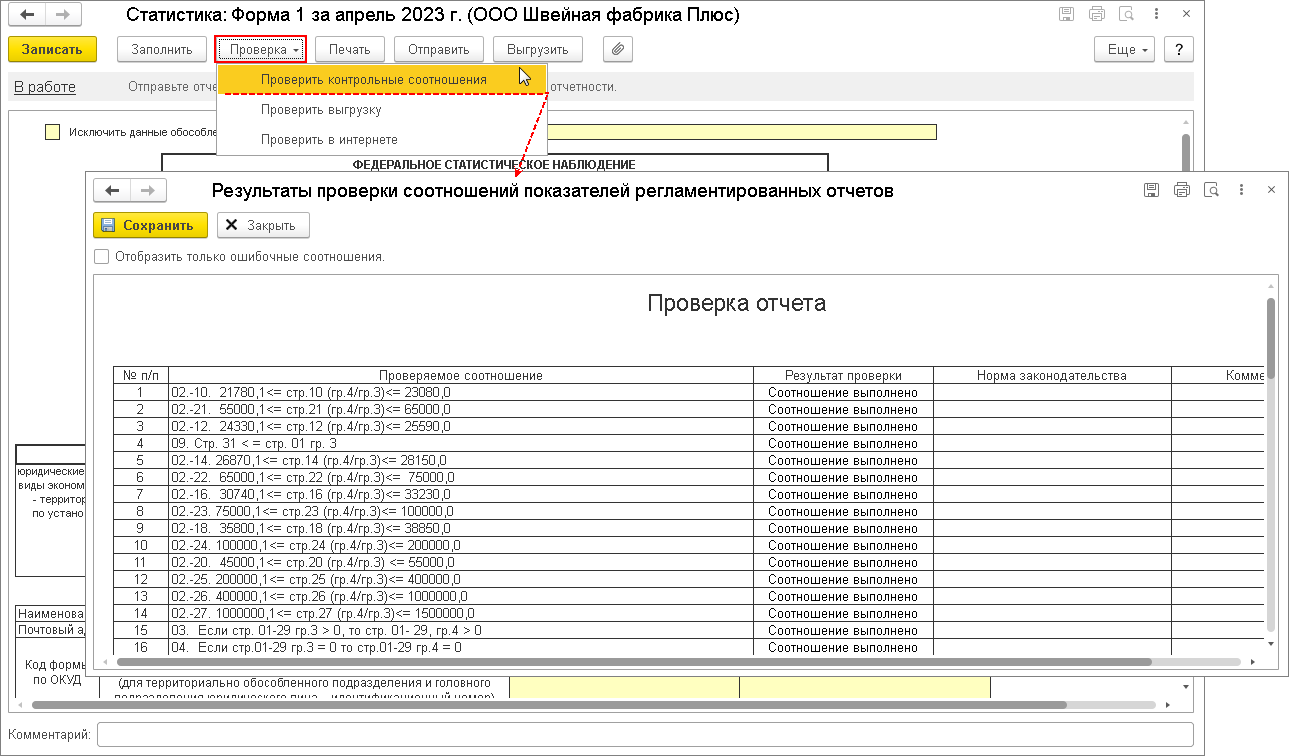
Task: Open the Еще dropdown menu
Action: click(x=1125, y=49)
